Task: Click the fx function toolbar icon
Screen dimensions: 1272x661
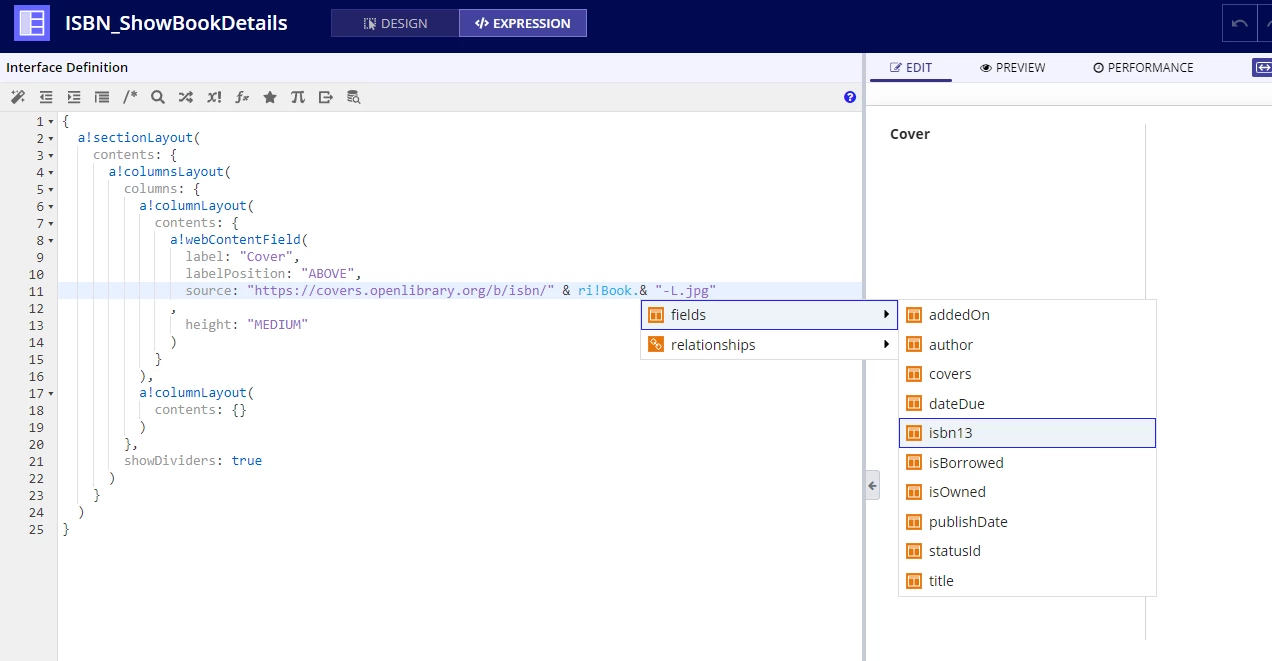Action: (x=242, y=97)
